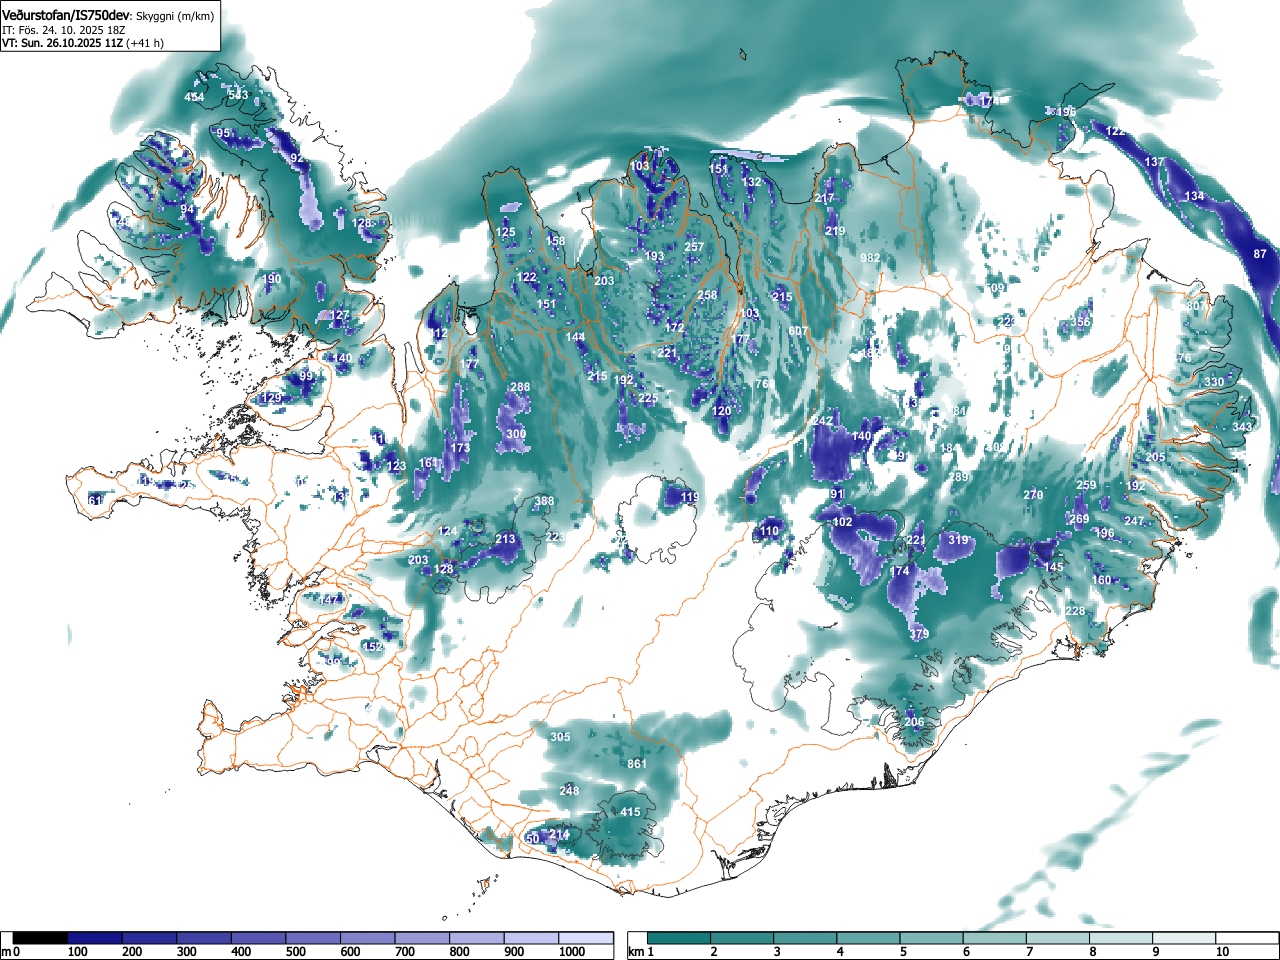Select the 100–200 m dark blue legend segment
Image resolution: width=1280 pixels, height=960 pixels.
point(95,938)
